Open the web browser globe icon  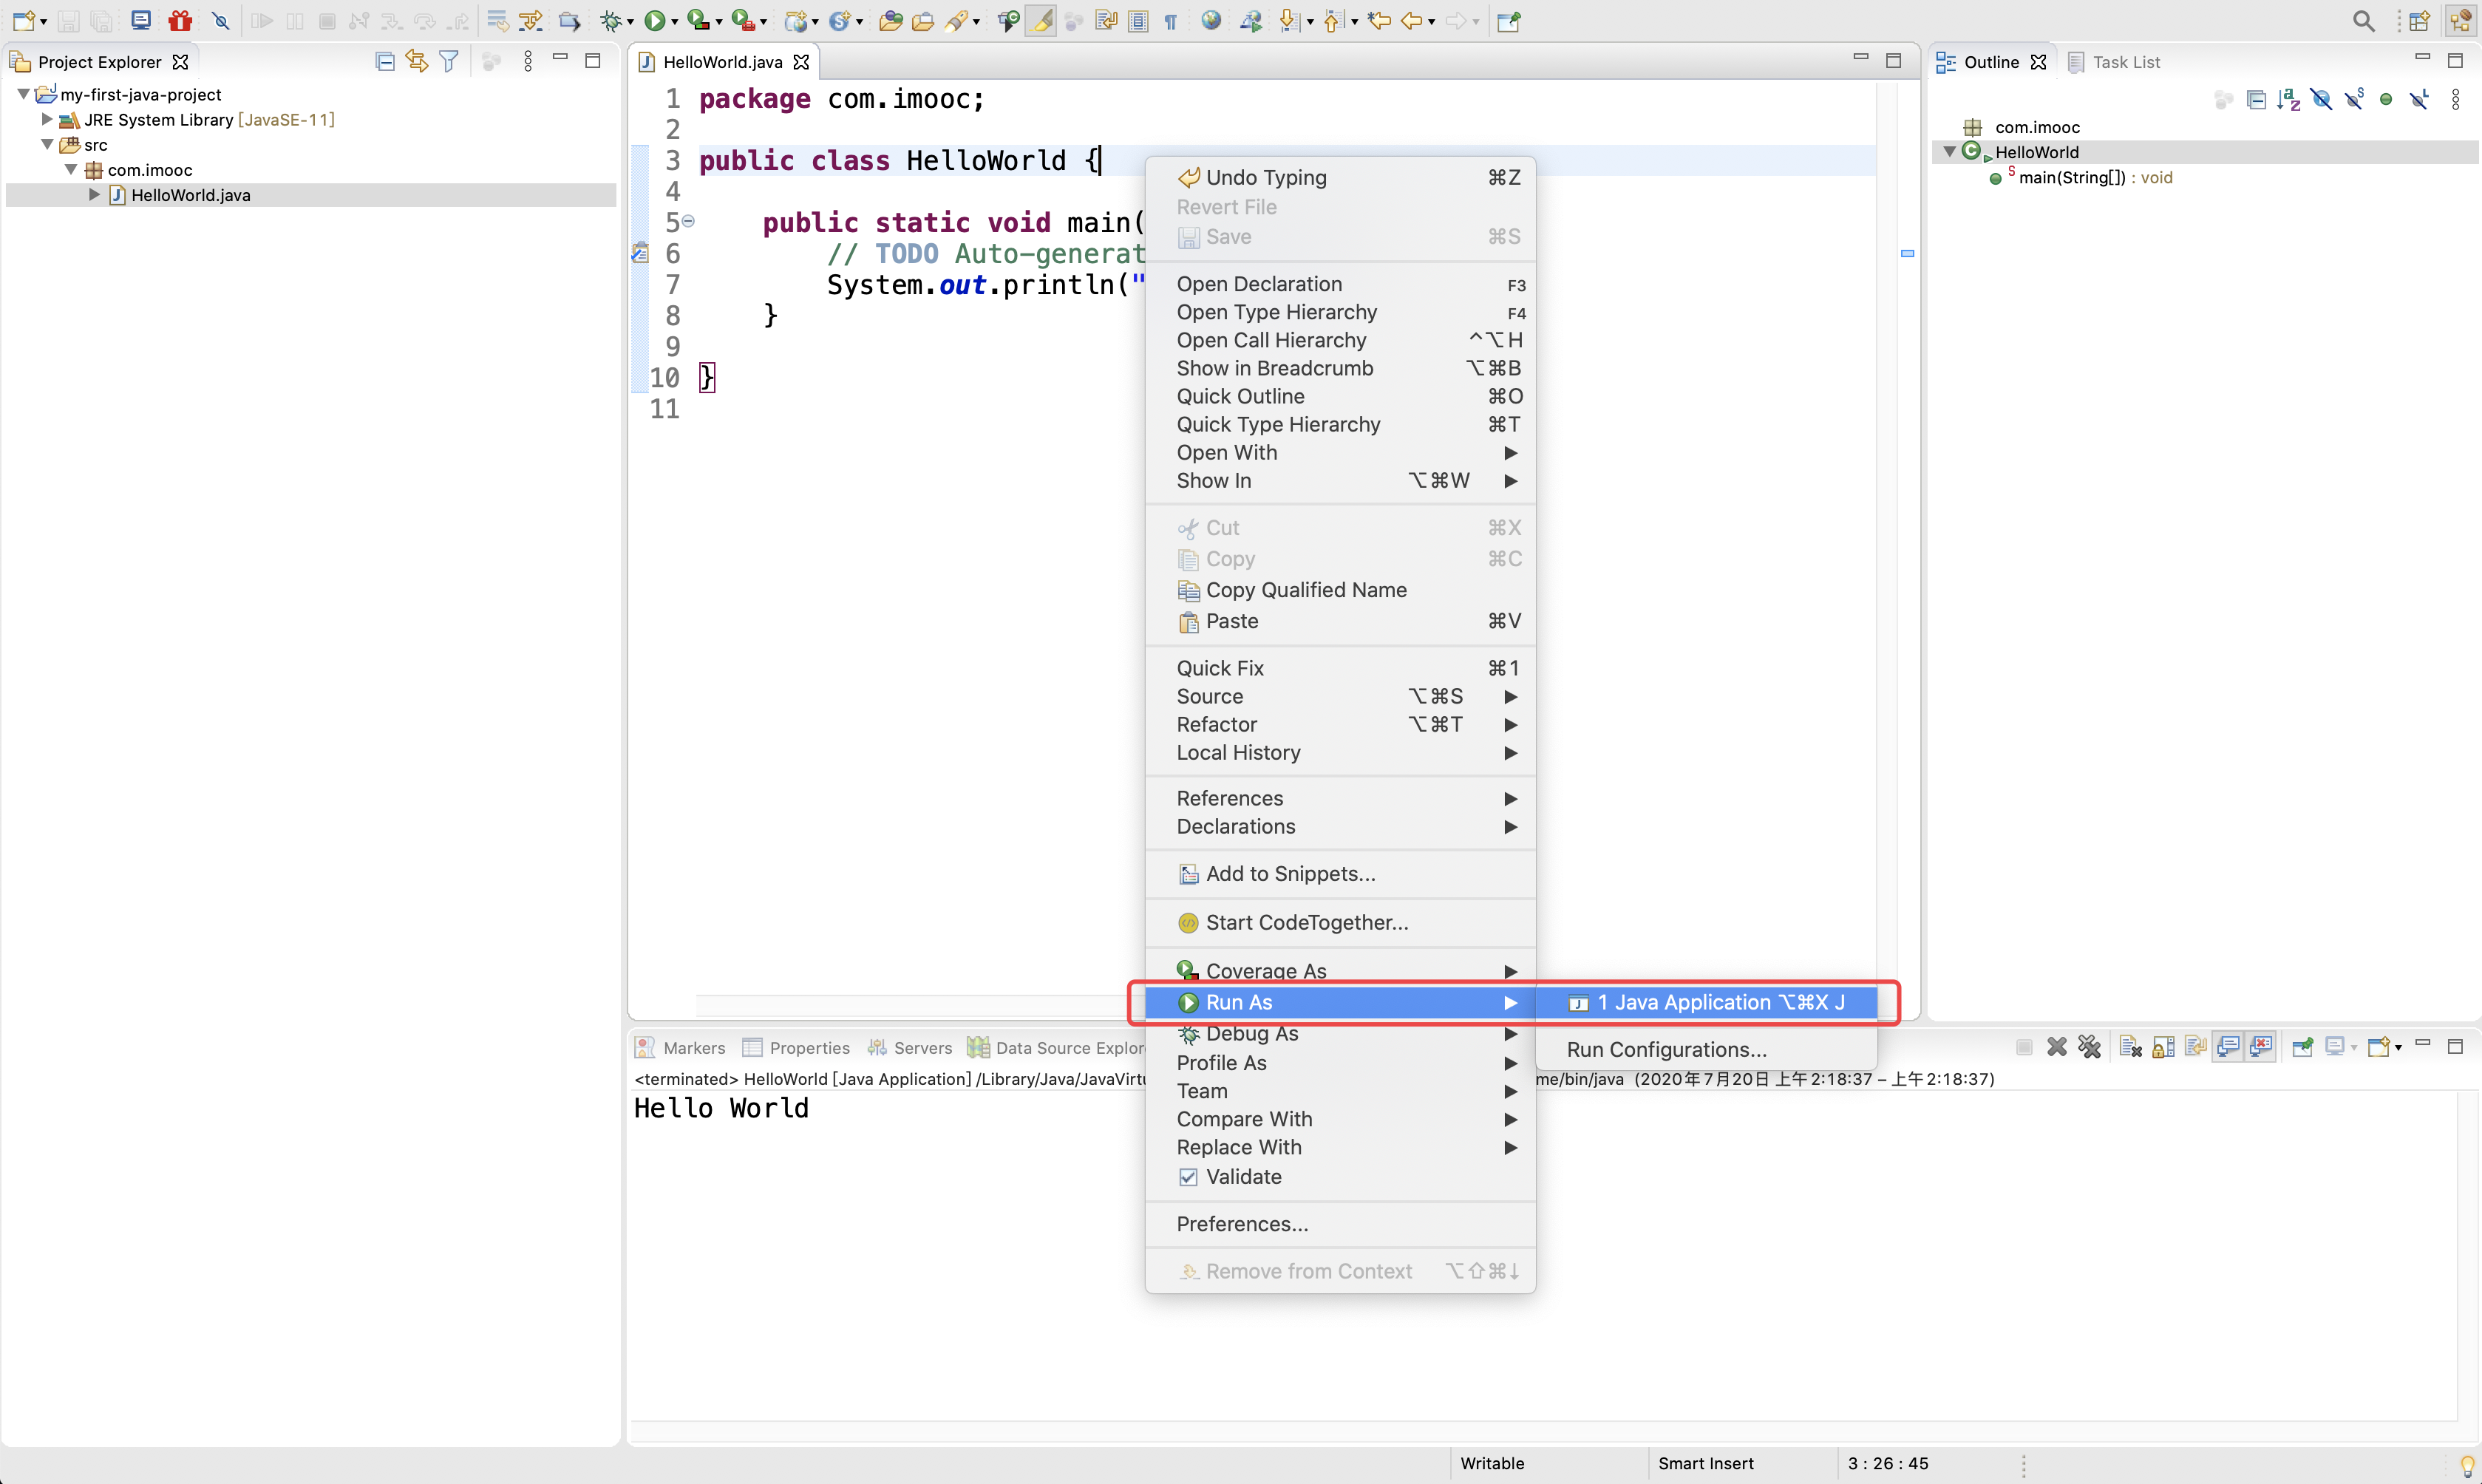(x=1211, y=20)
